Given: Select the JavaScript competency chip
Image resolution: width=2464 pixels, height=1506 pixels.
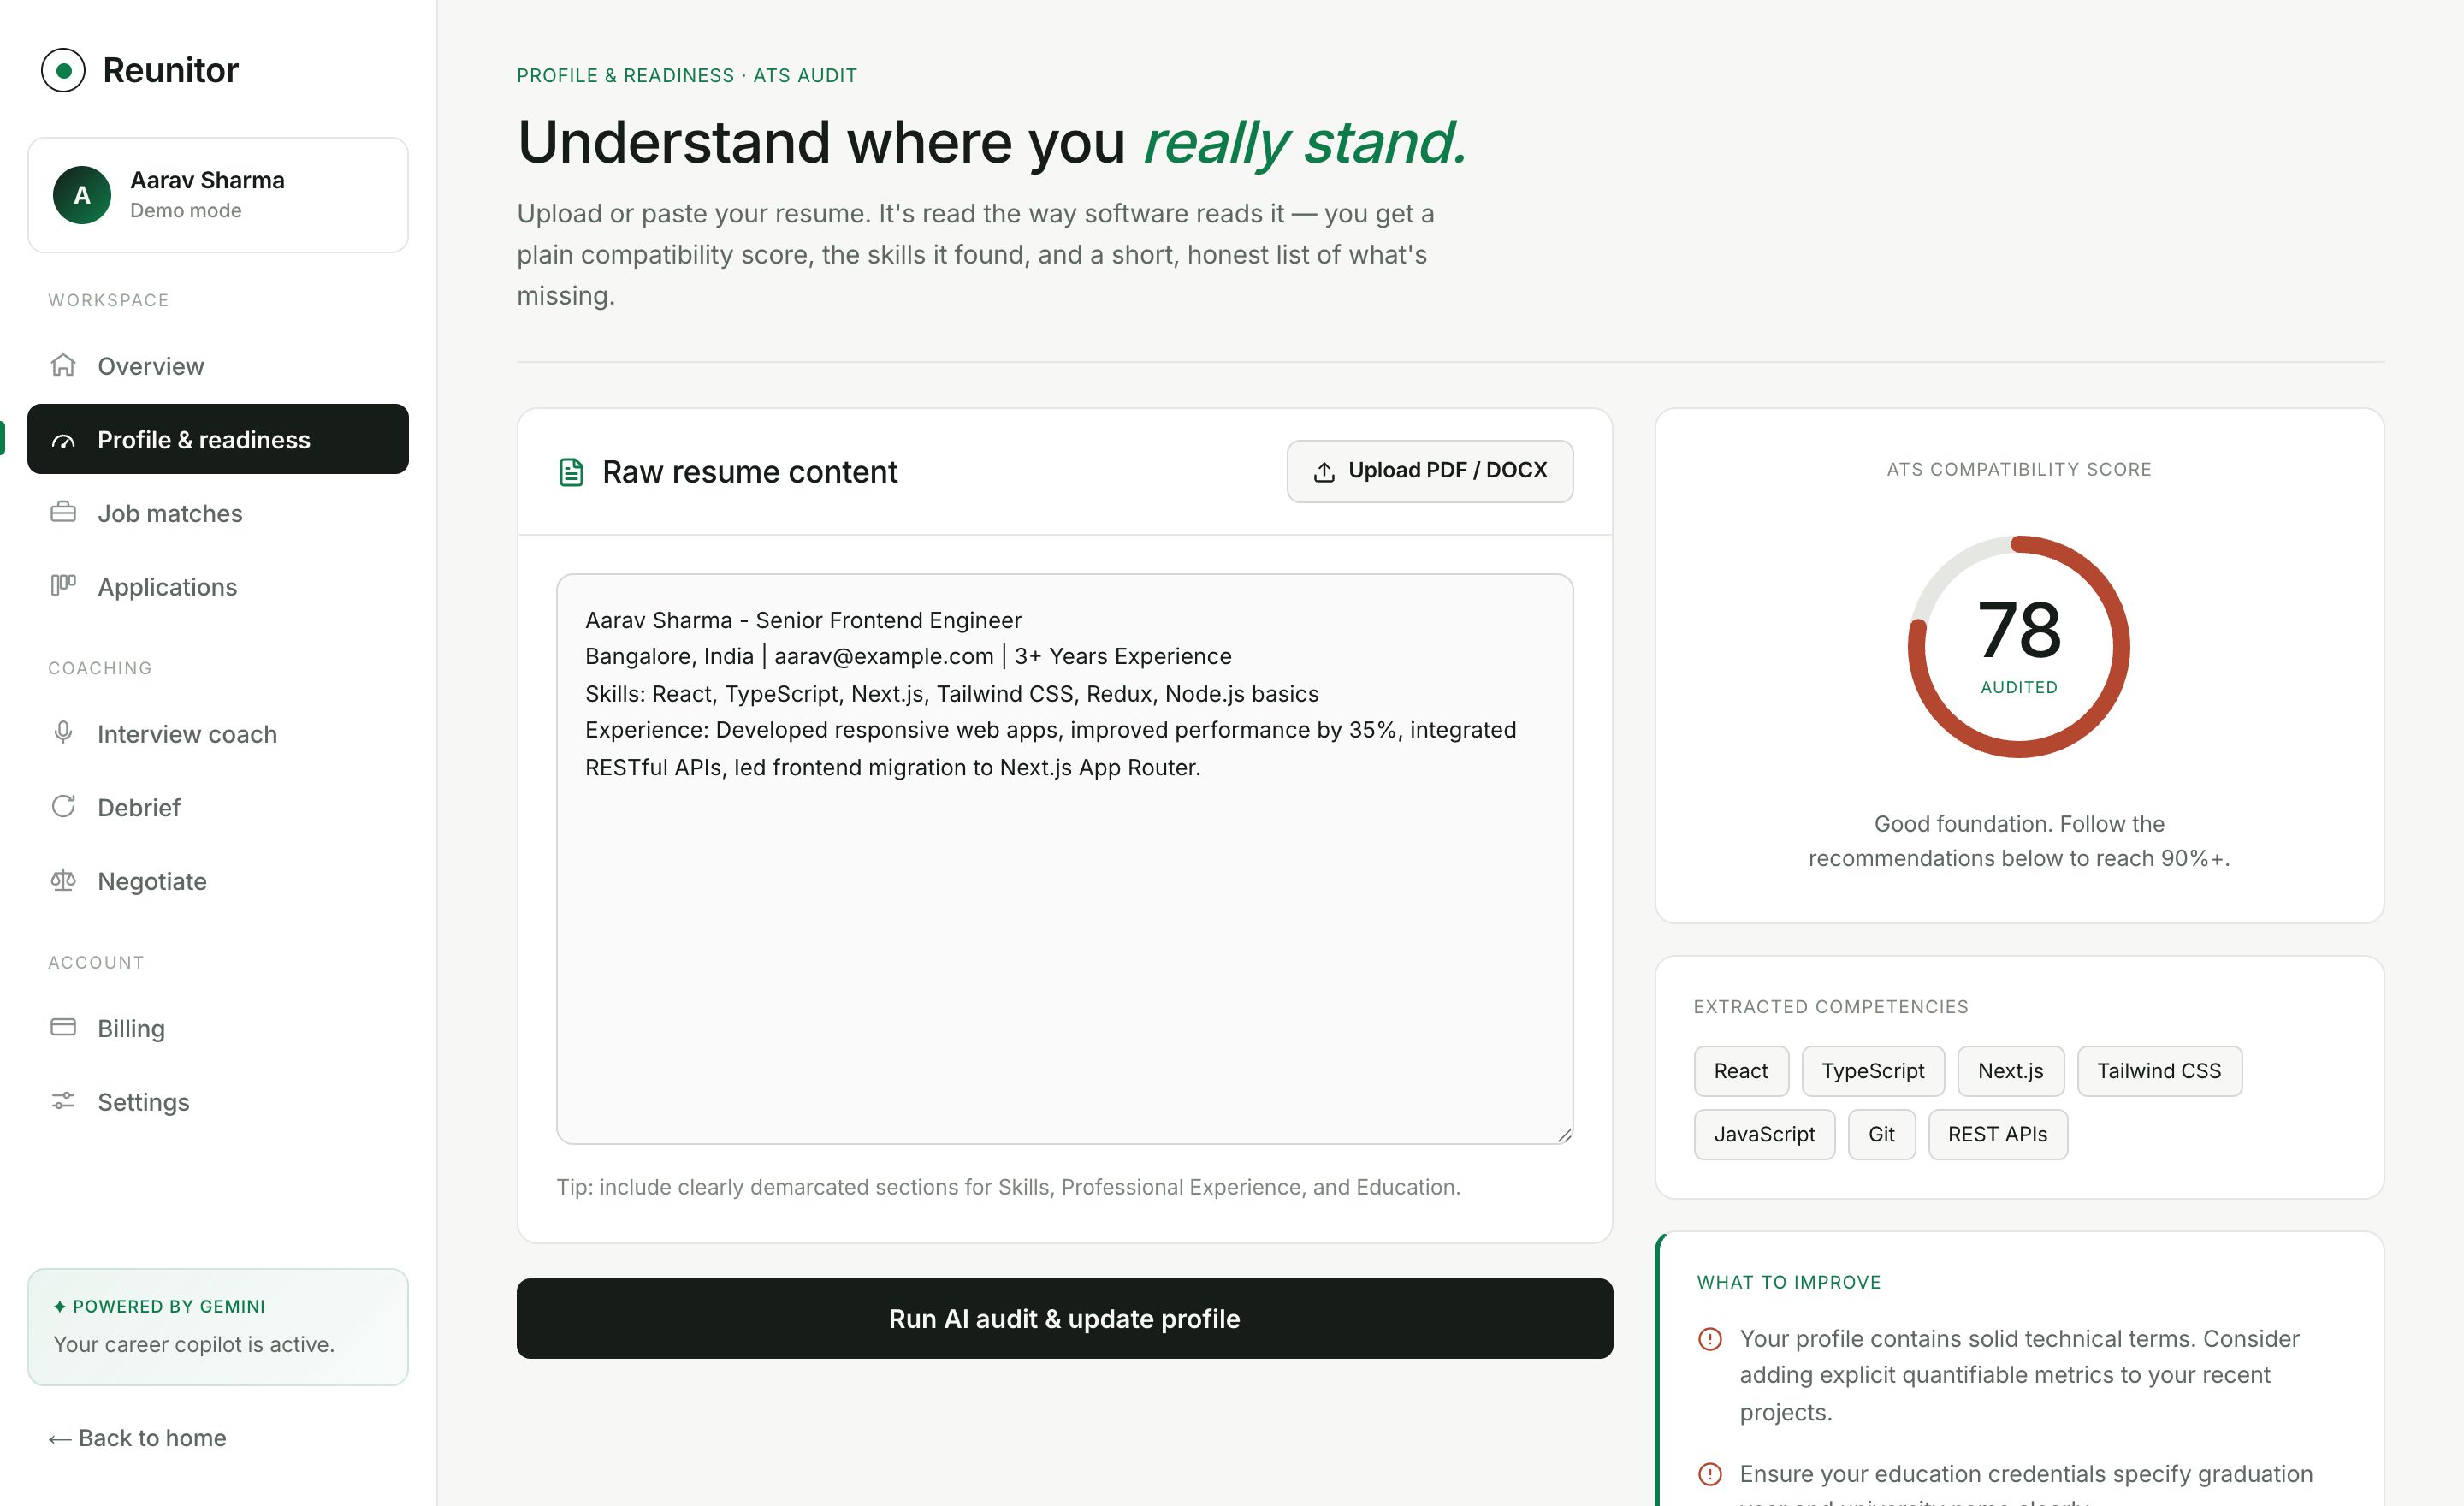Looking at the screenshot, I should (x=1764, y=1134).
